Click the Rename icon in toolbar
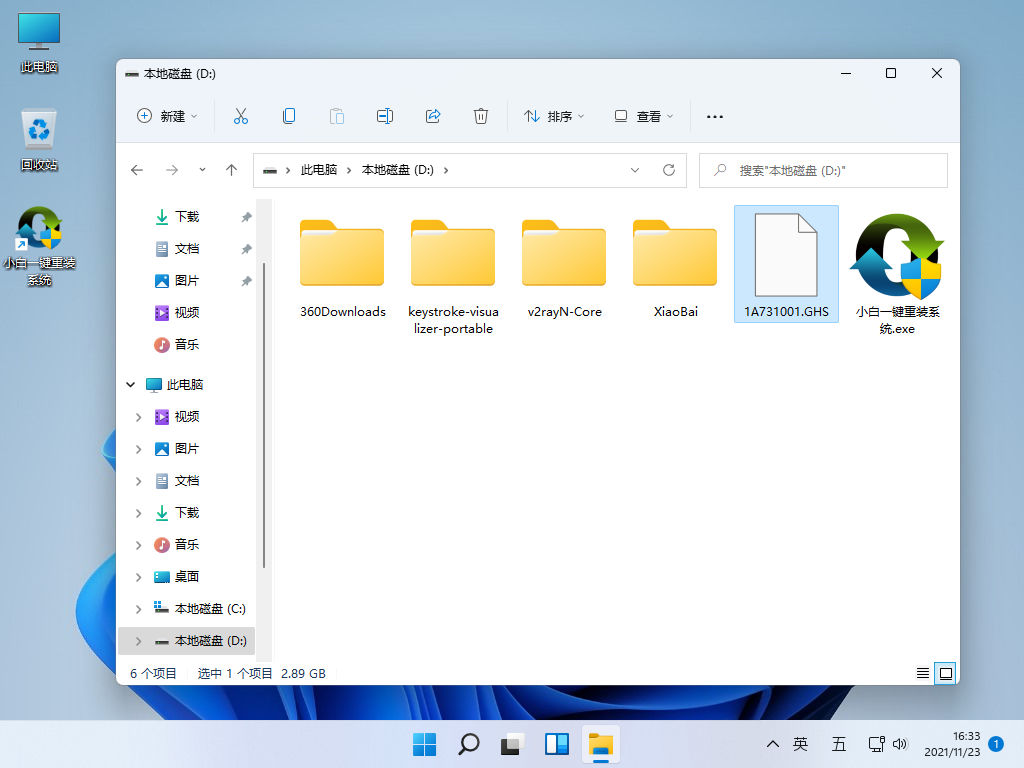Screen dimensions: 1024x768 (x=385, y=116)
